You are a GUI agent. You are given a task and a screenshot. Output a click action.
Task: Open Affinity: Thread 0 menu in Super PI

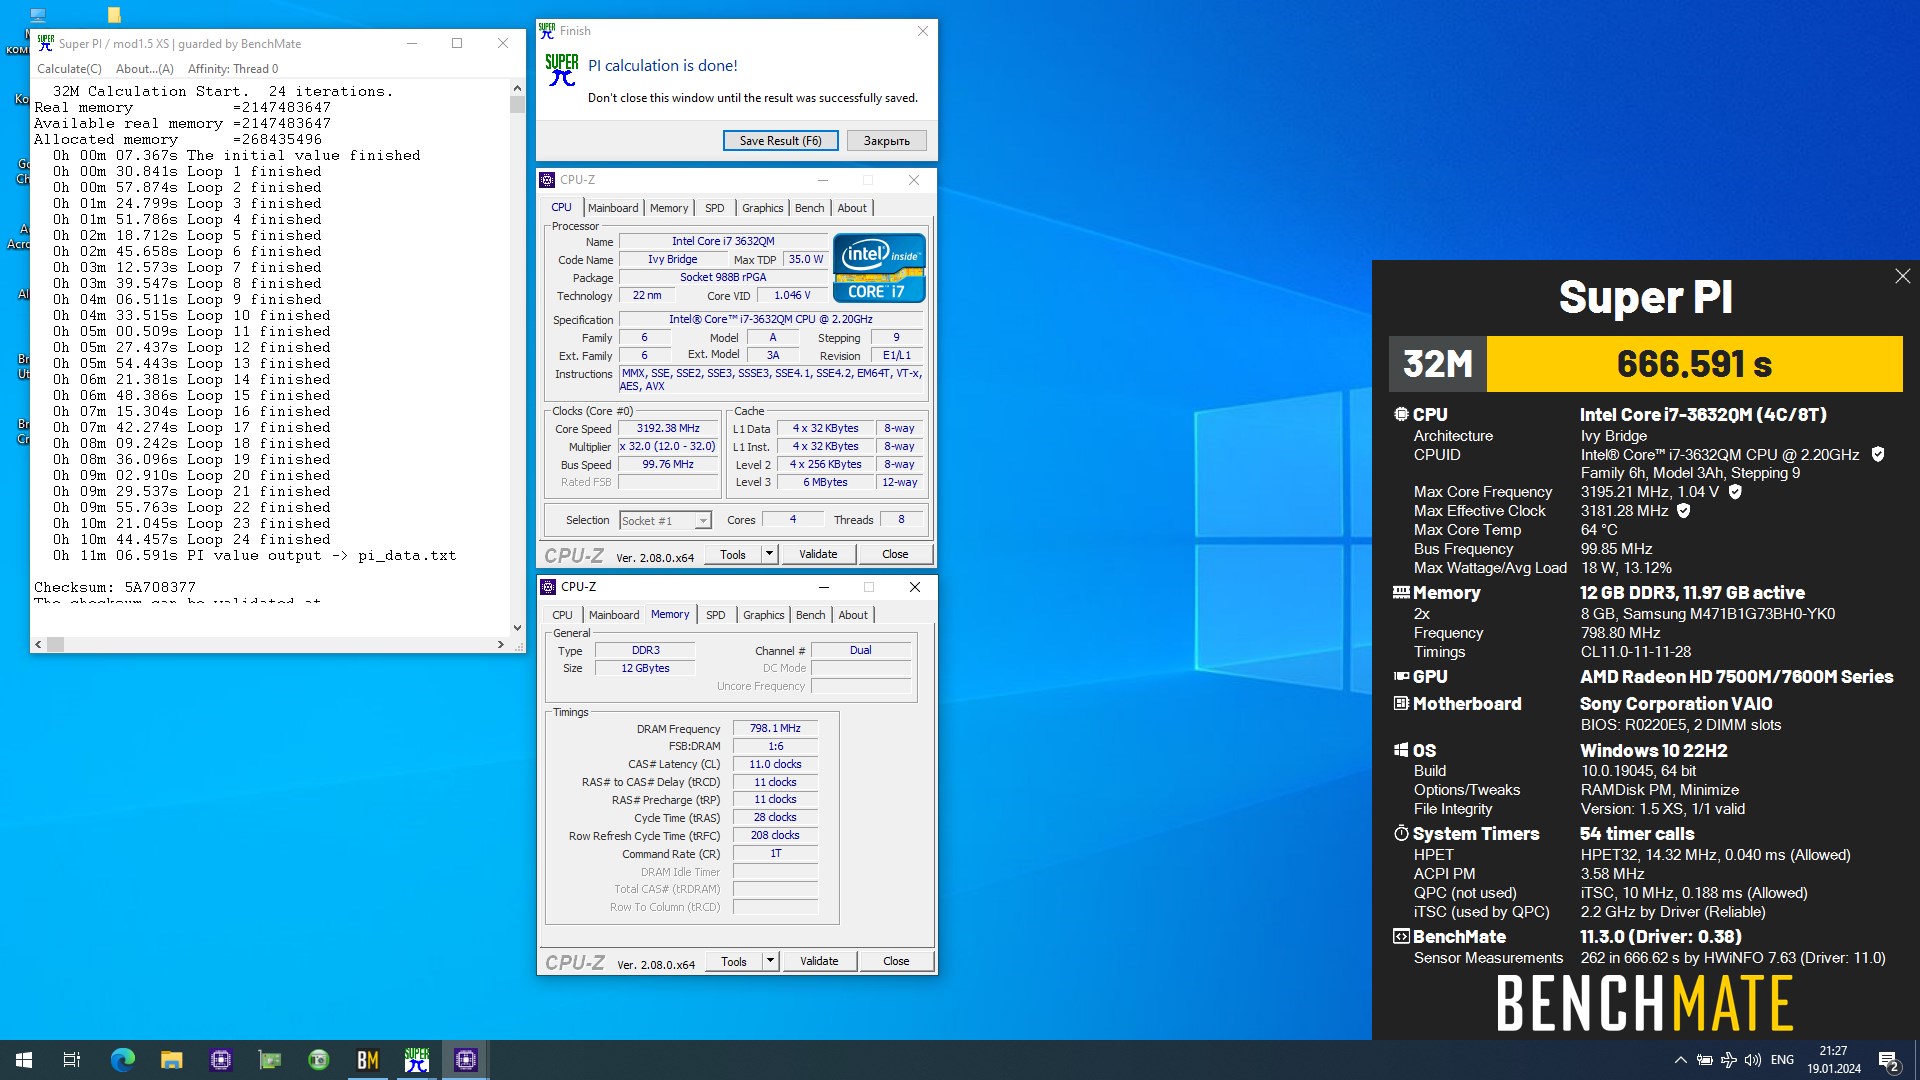233,69
